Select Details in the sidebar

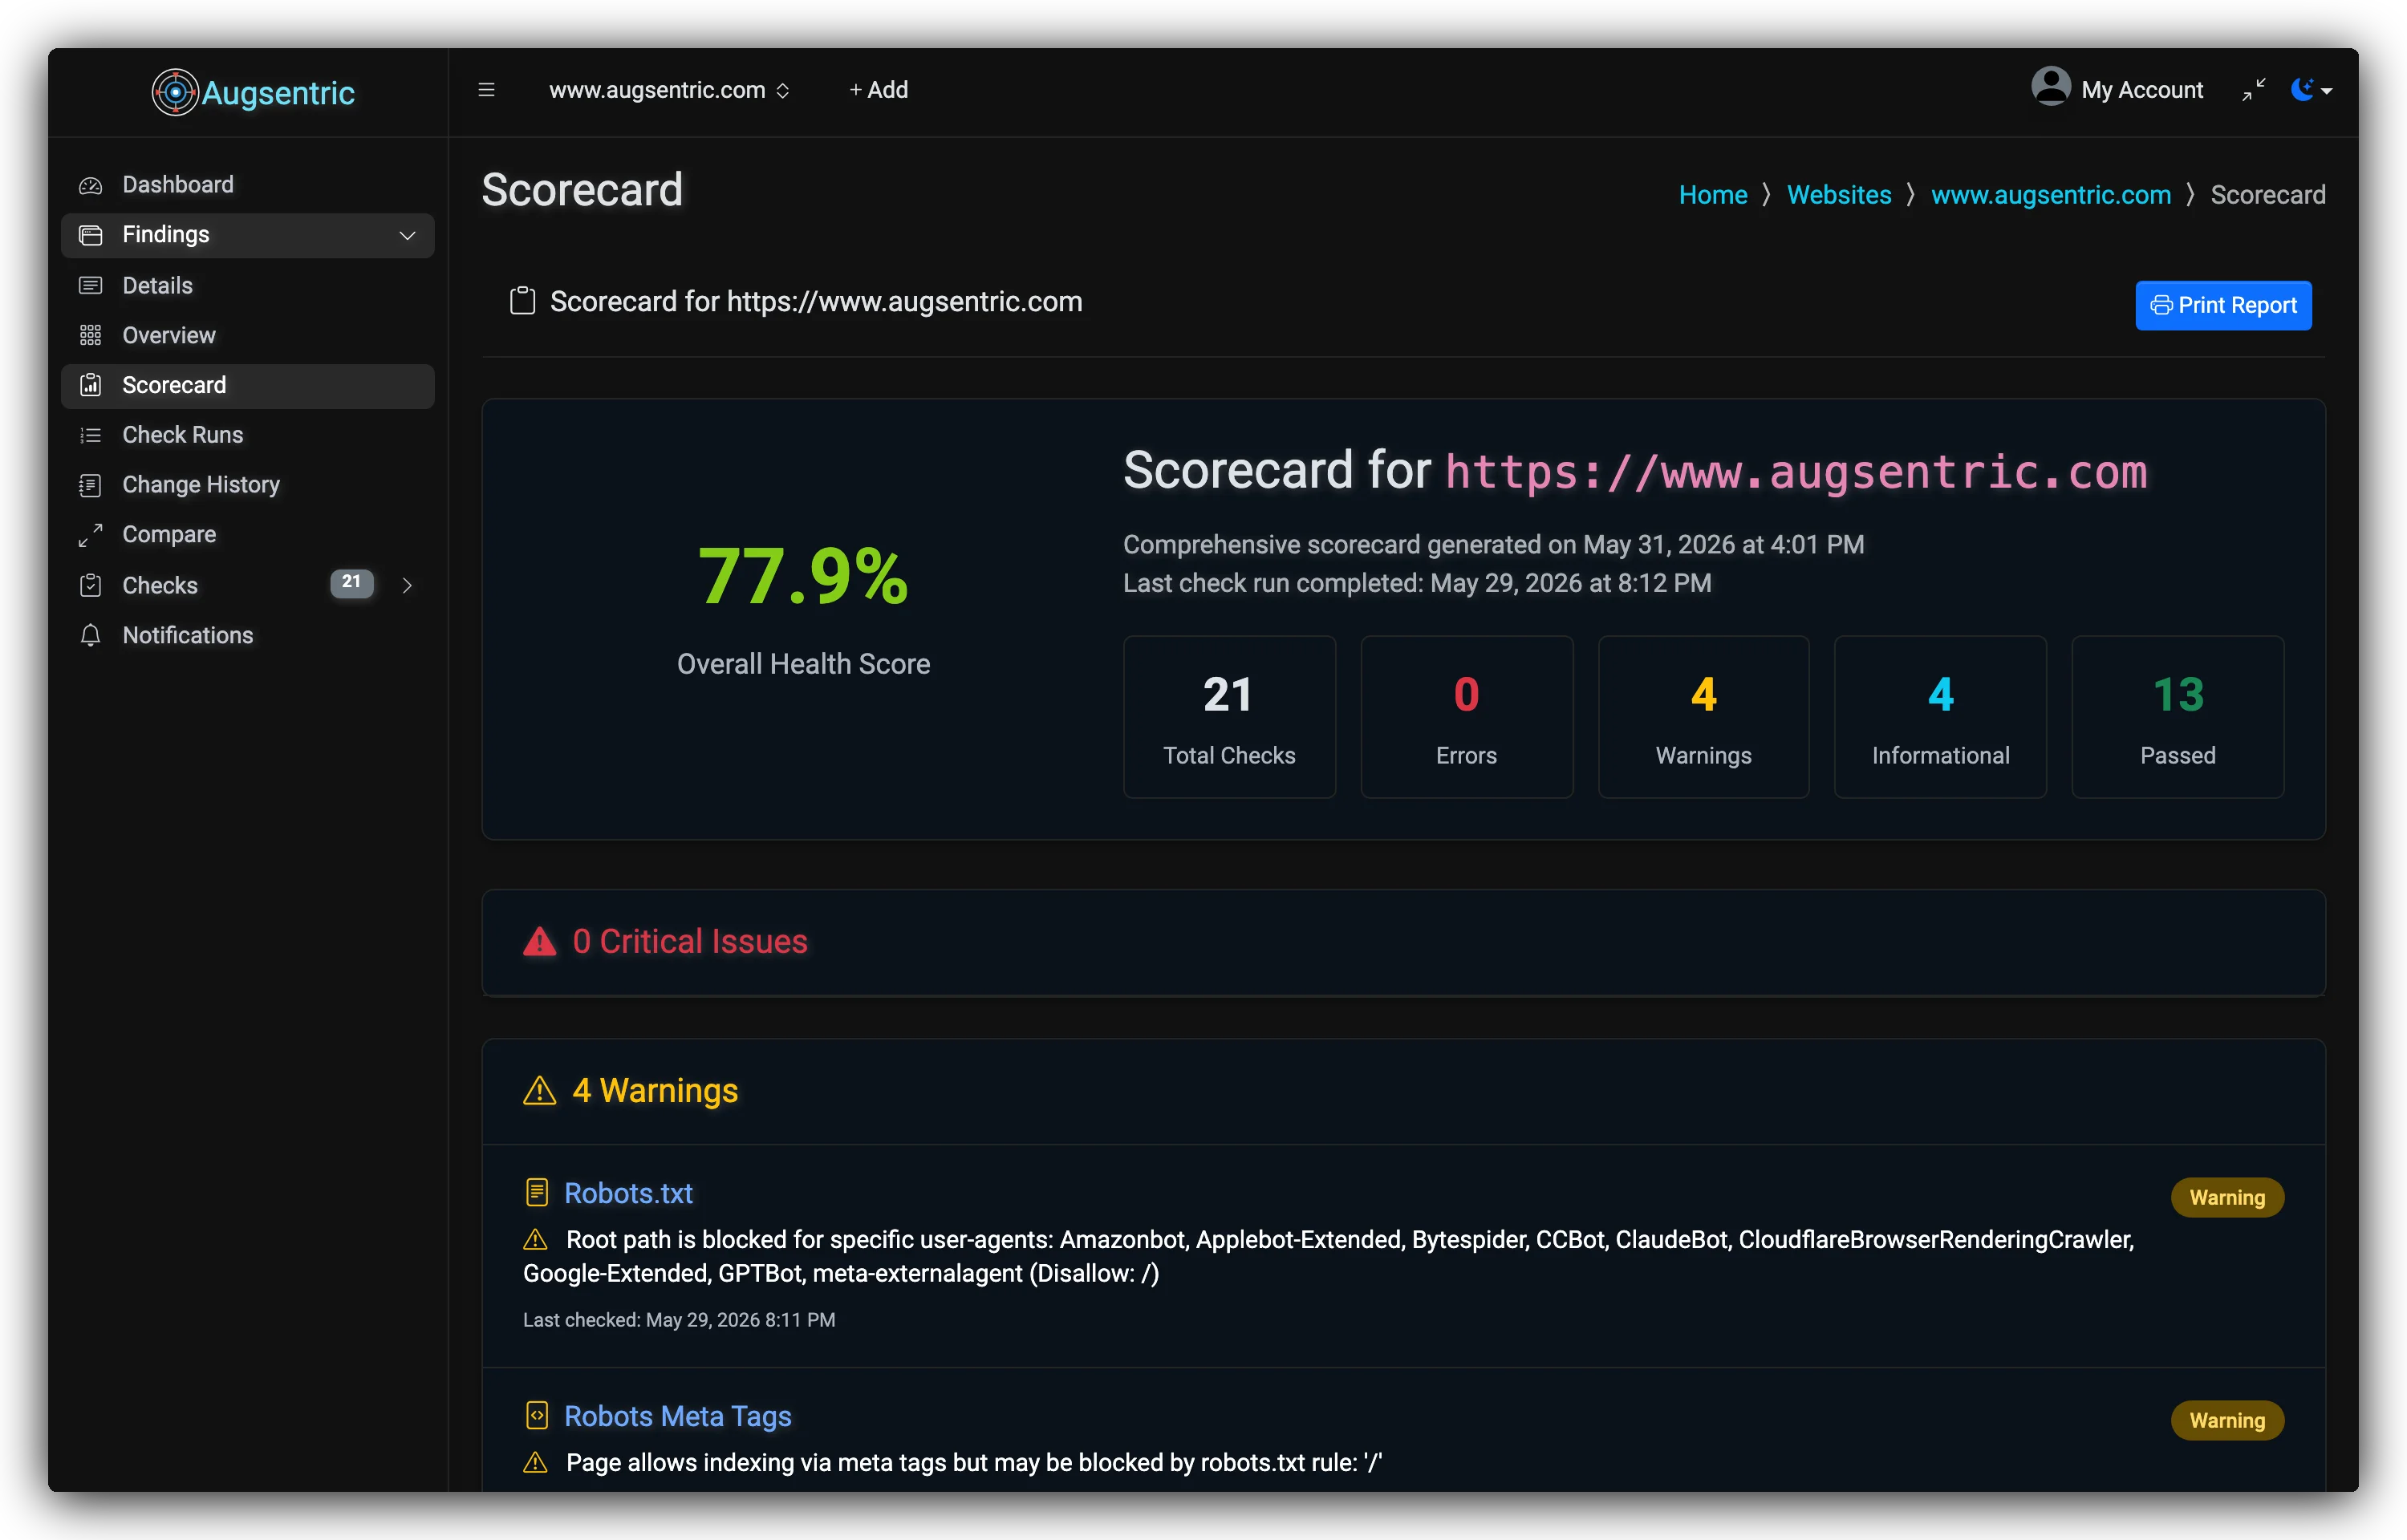coord(247,286)
